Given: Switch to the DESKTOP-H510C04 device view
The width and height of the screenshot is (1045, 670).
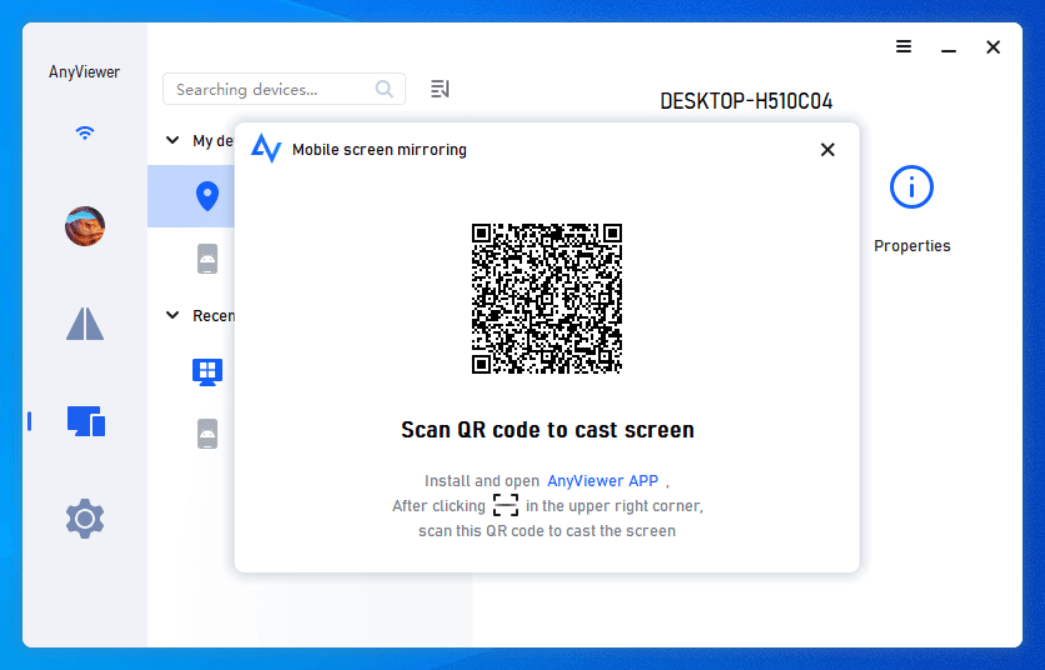Looking at the screenshot, I should click(x=747, y=101).
